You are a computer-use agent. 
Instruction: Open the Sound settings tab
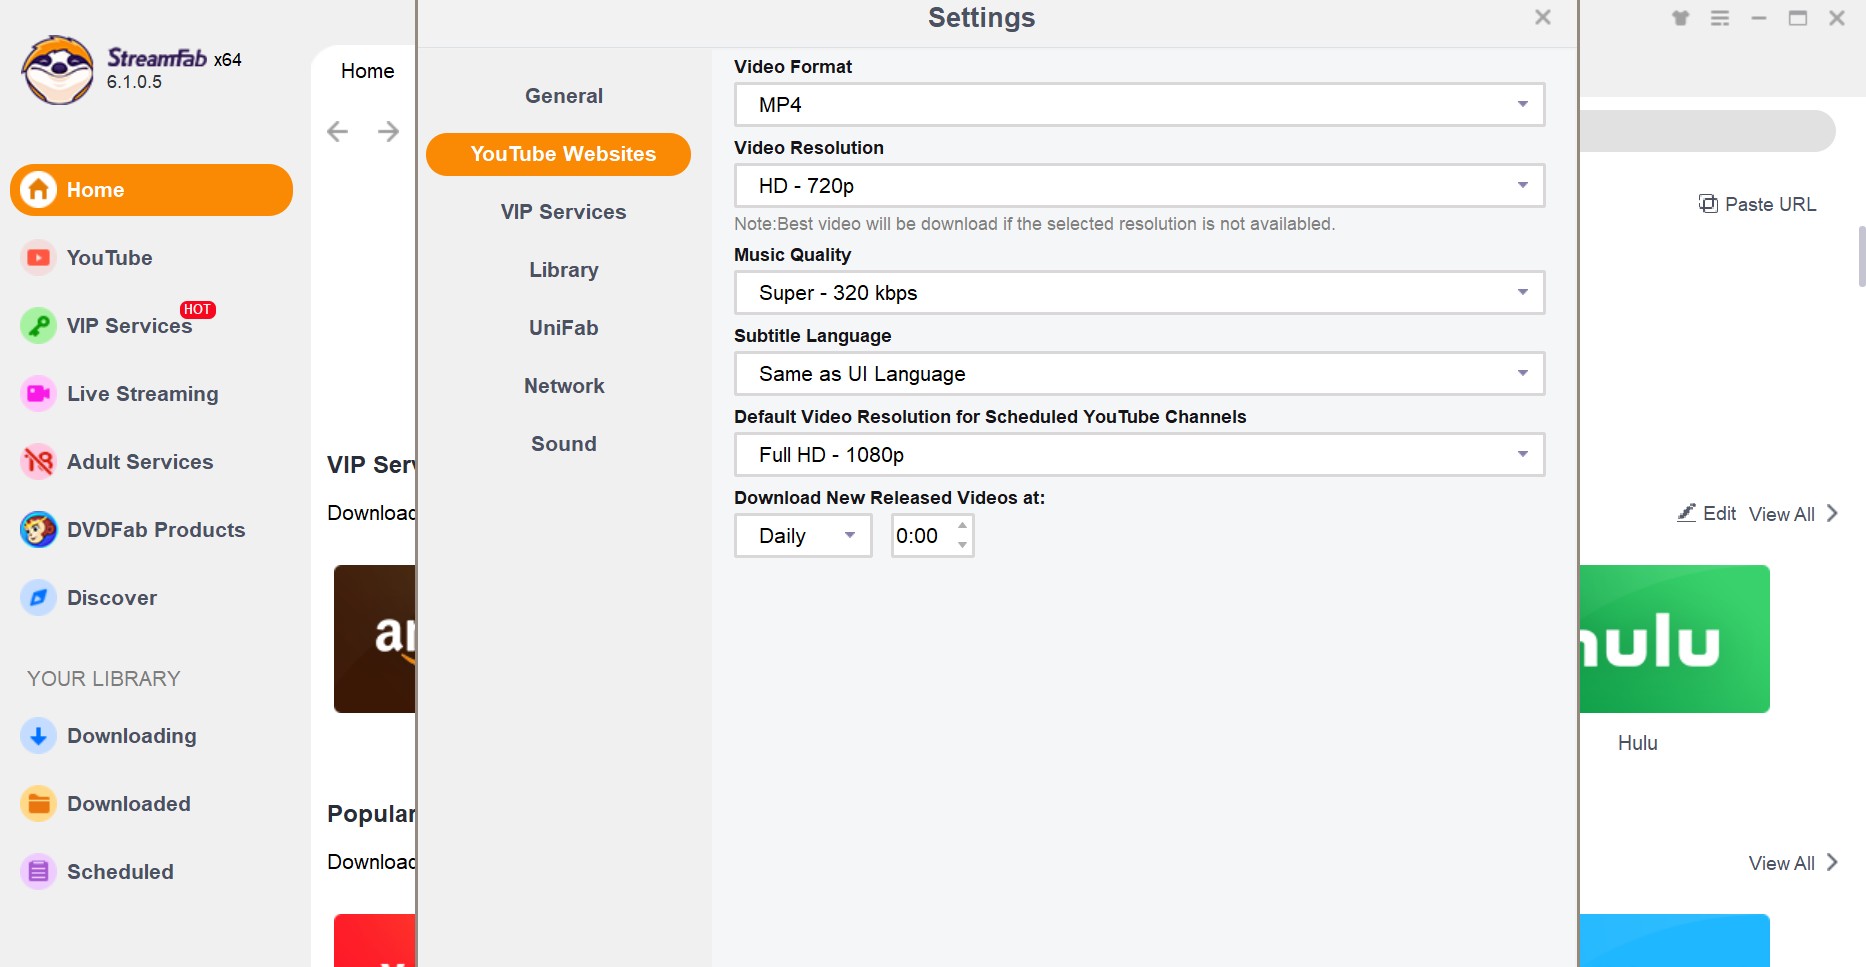(x=564, y=444)
